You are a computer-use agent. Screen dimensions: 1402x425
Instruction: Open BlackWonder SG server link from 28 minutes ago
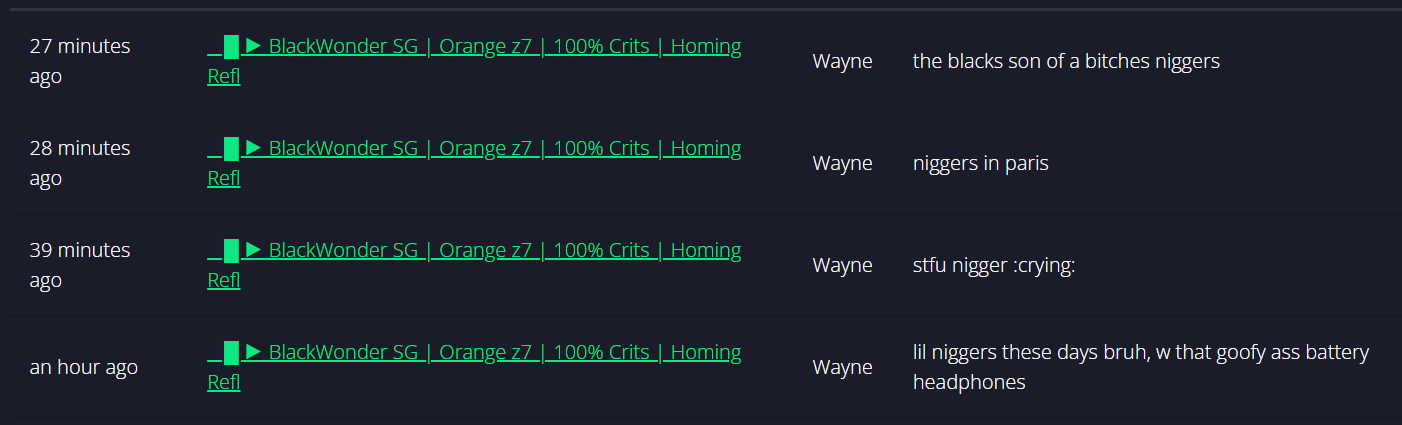474,163
